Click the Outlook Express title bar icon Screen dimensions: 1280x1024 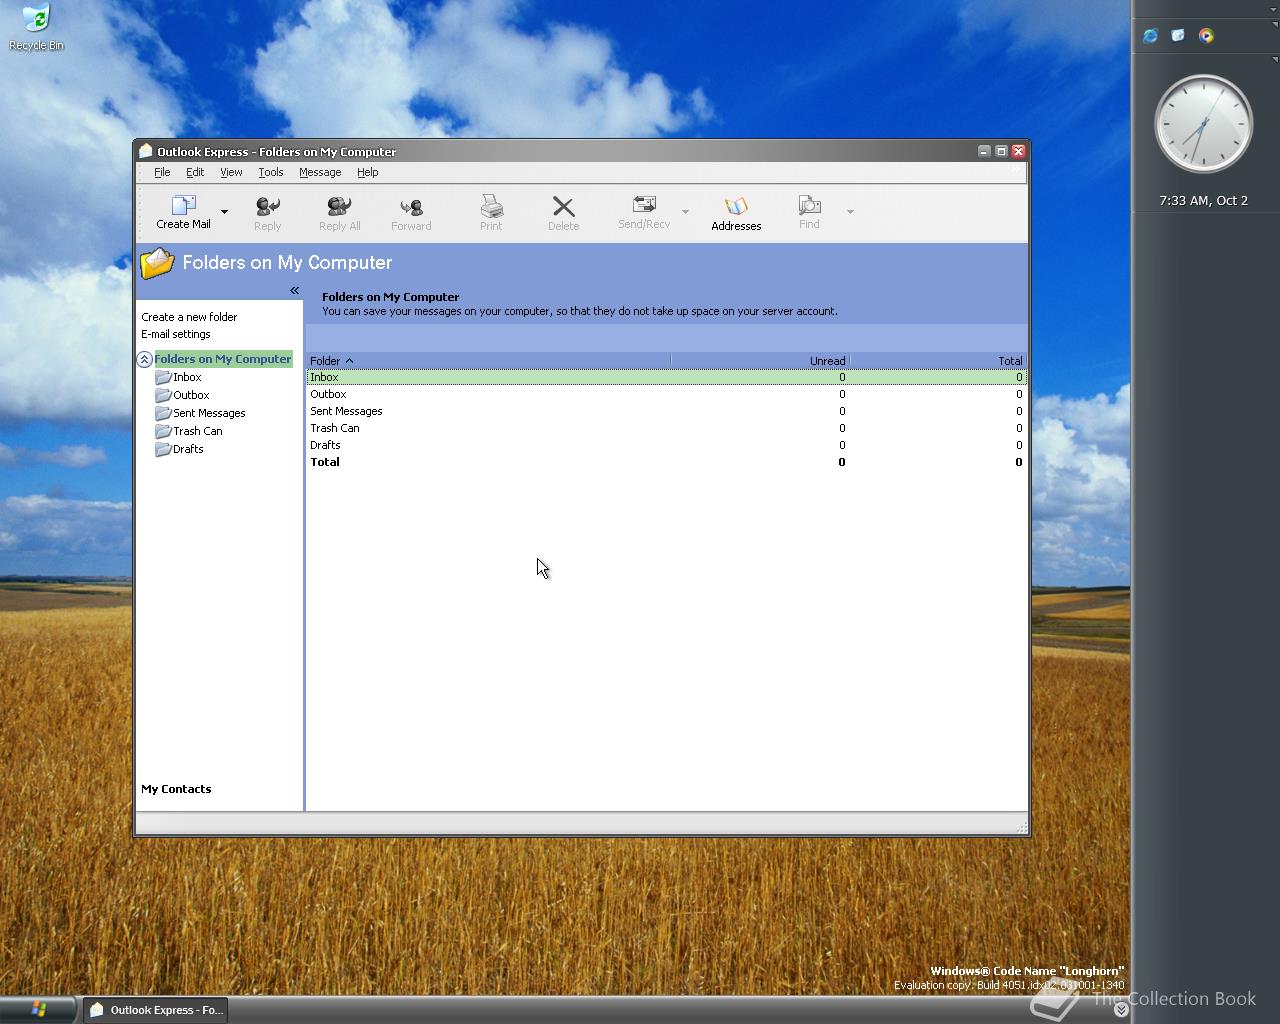pyautogui.click(x=146, y=151)
